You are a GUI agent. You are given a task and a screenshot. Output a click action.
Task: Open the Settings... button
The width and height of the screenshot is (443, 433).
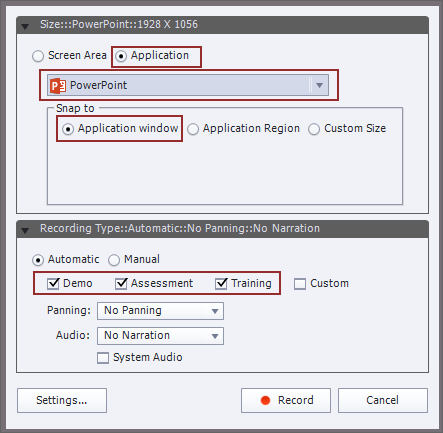62,400
